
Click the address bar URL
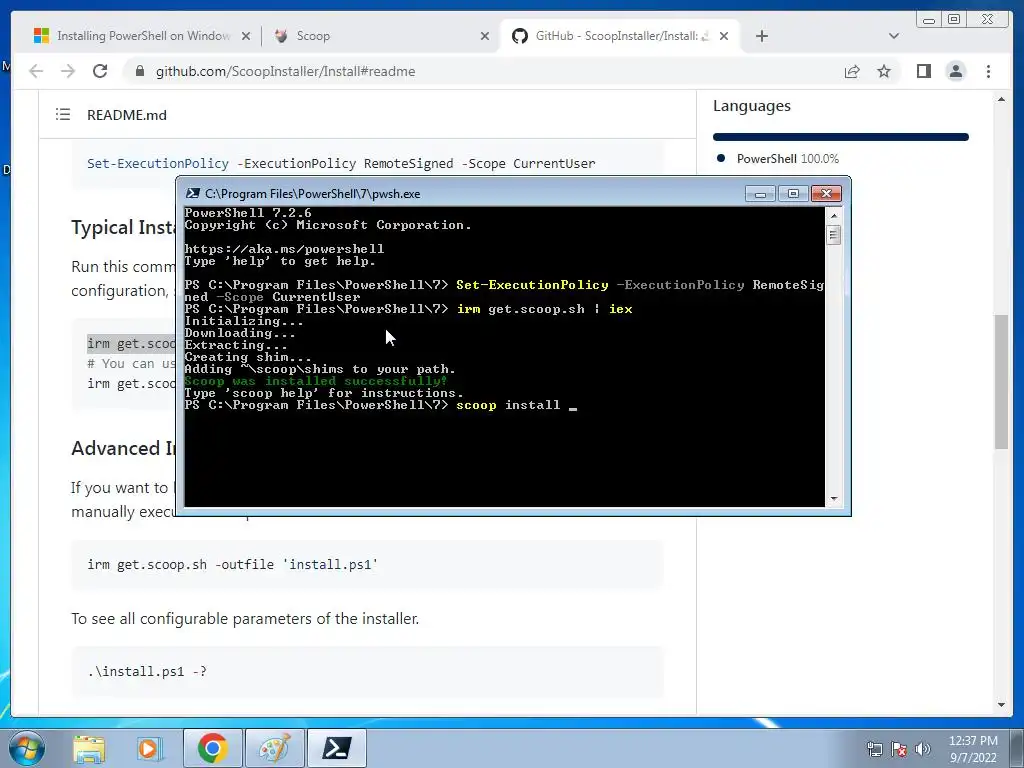(285, 71)
